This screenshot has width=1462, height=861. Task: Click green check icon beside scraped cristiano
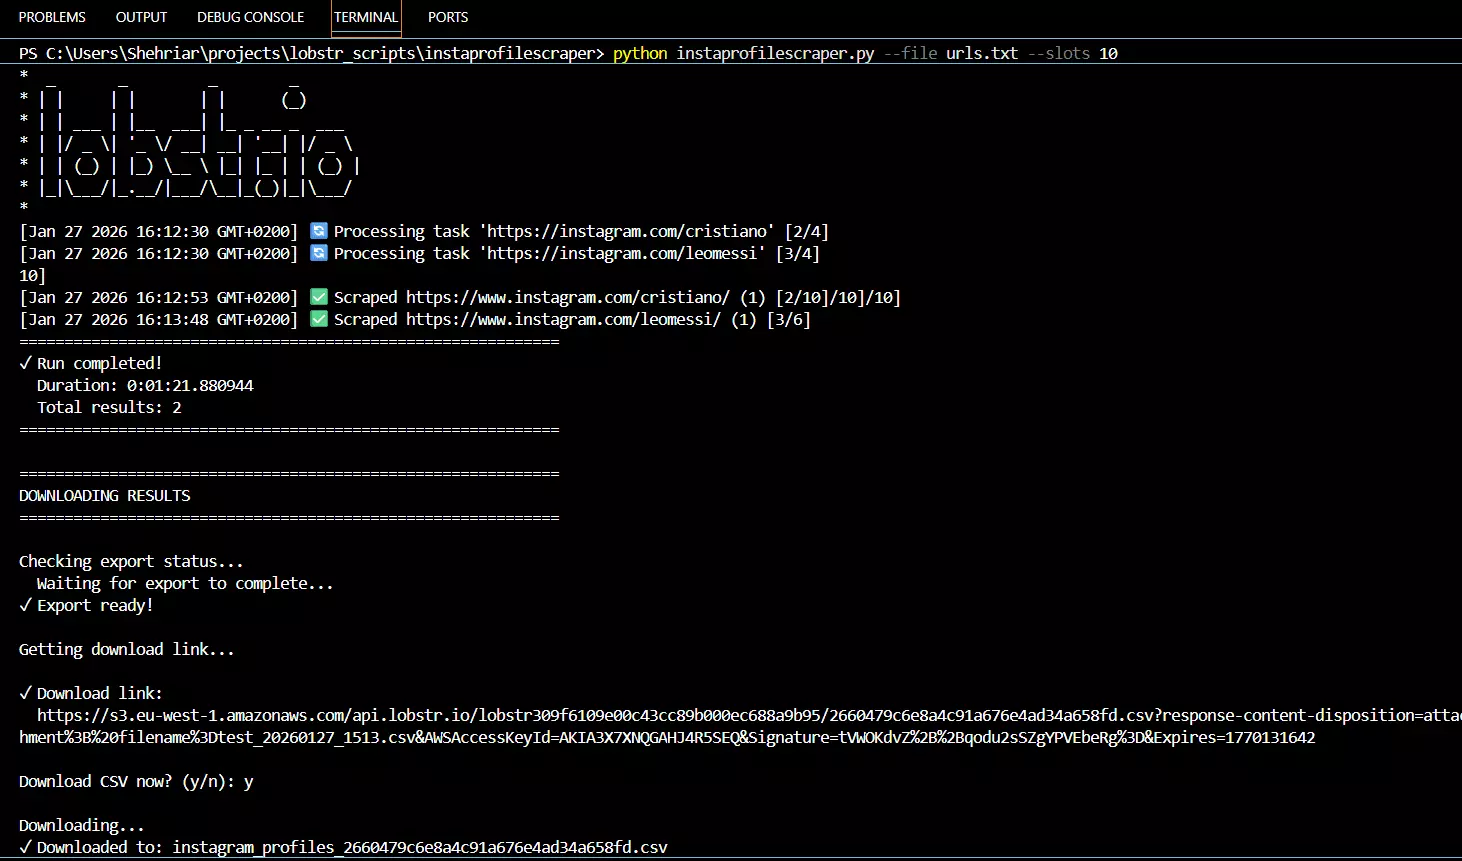(x=318, y=297)
